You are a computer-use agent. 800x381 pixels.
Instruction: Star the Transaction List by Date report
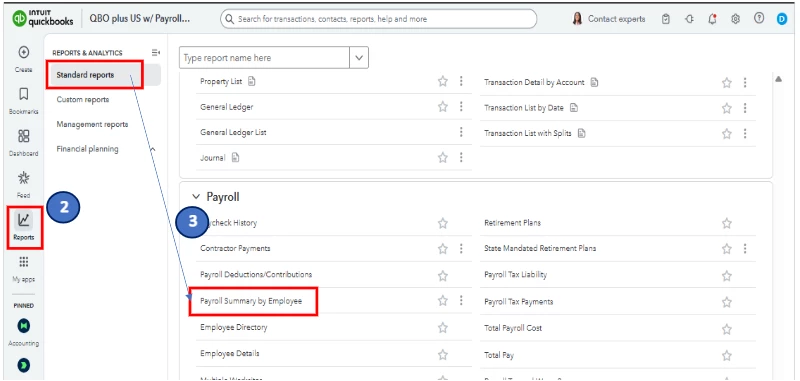(x=727, y=108)
